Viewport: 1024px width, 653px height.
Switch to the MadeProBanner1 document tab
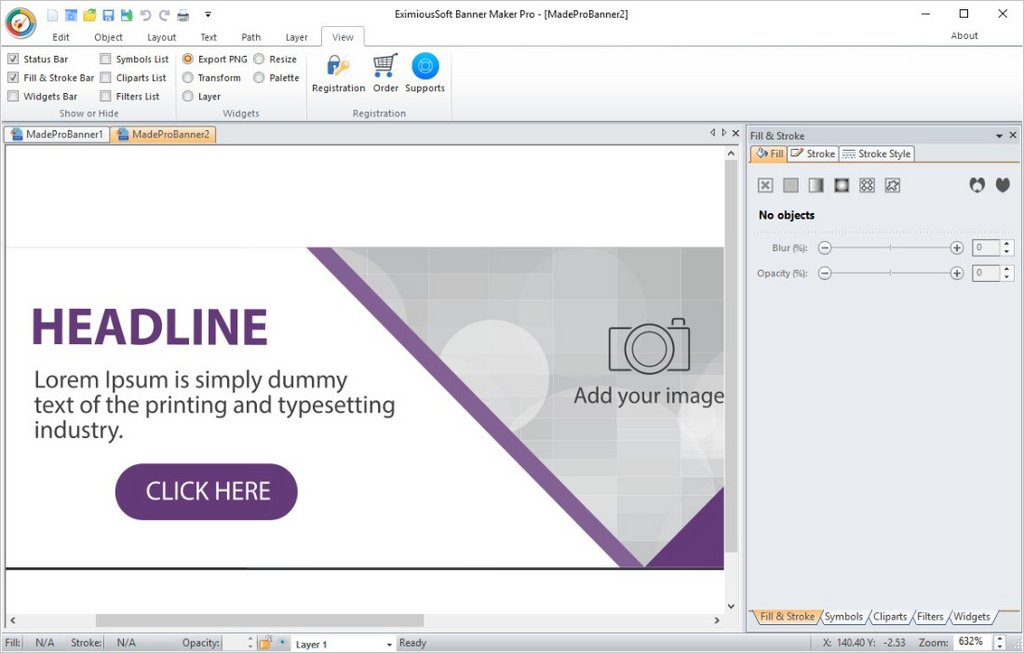tap(57, 134)
